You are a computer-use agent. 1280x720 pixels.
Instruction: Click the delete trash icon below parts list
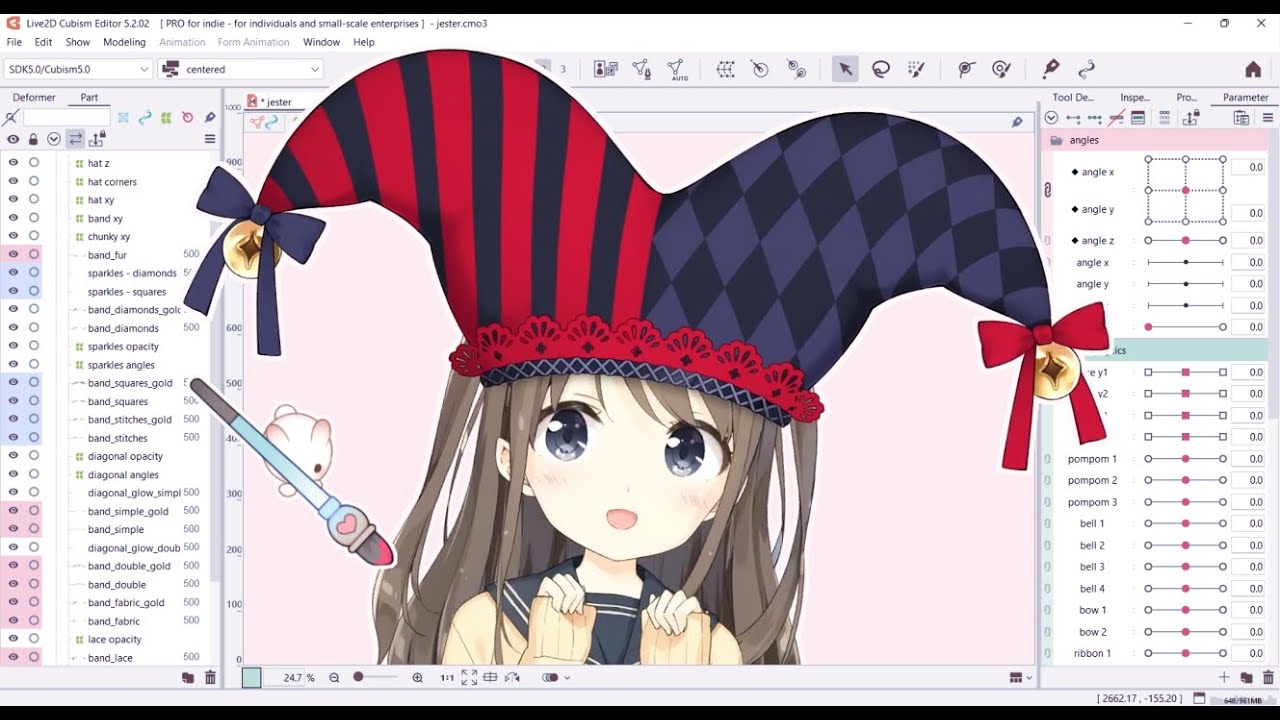click(210, 678)
